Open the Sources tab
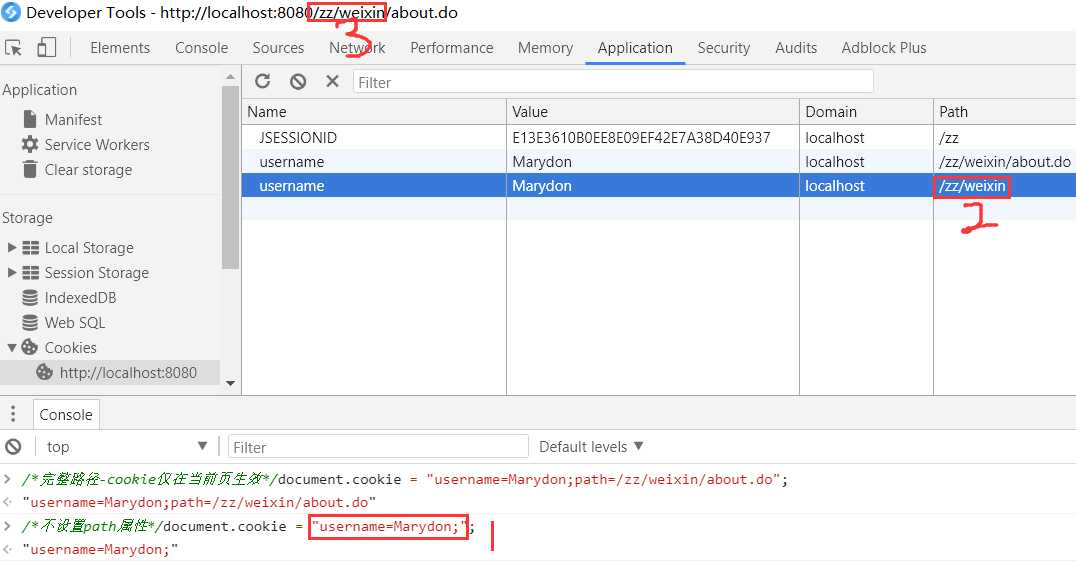This screenshot has height=565, width=1076. [278, 47]
